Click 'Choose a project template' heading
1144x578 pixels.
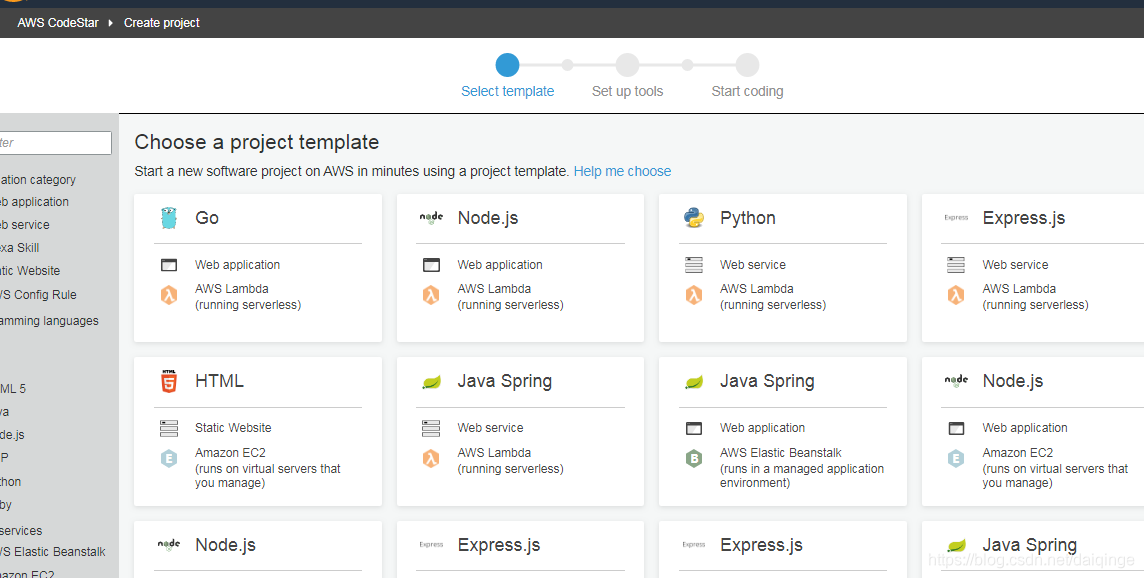pyautogui.click(x=257, y=142)
